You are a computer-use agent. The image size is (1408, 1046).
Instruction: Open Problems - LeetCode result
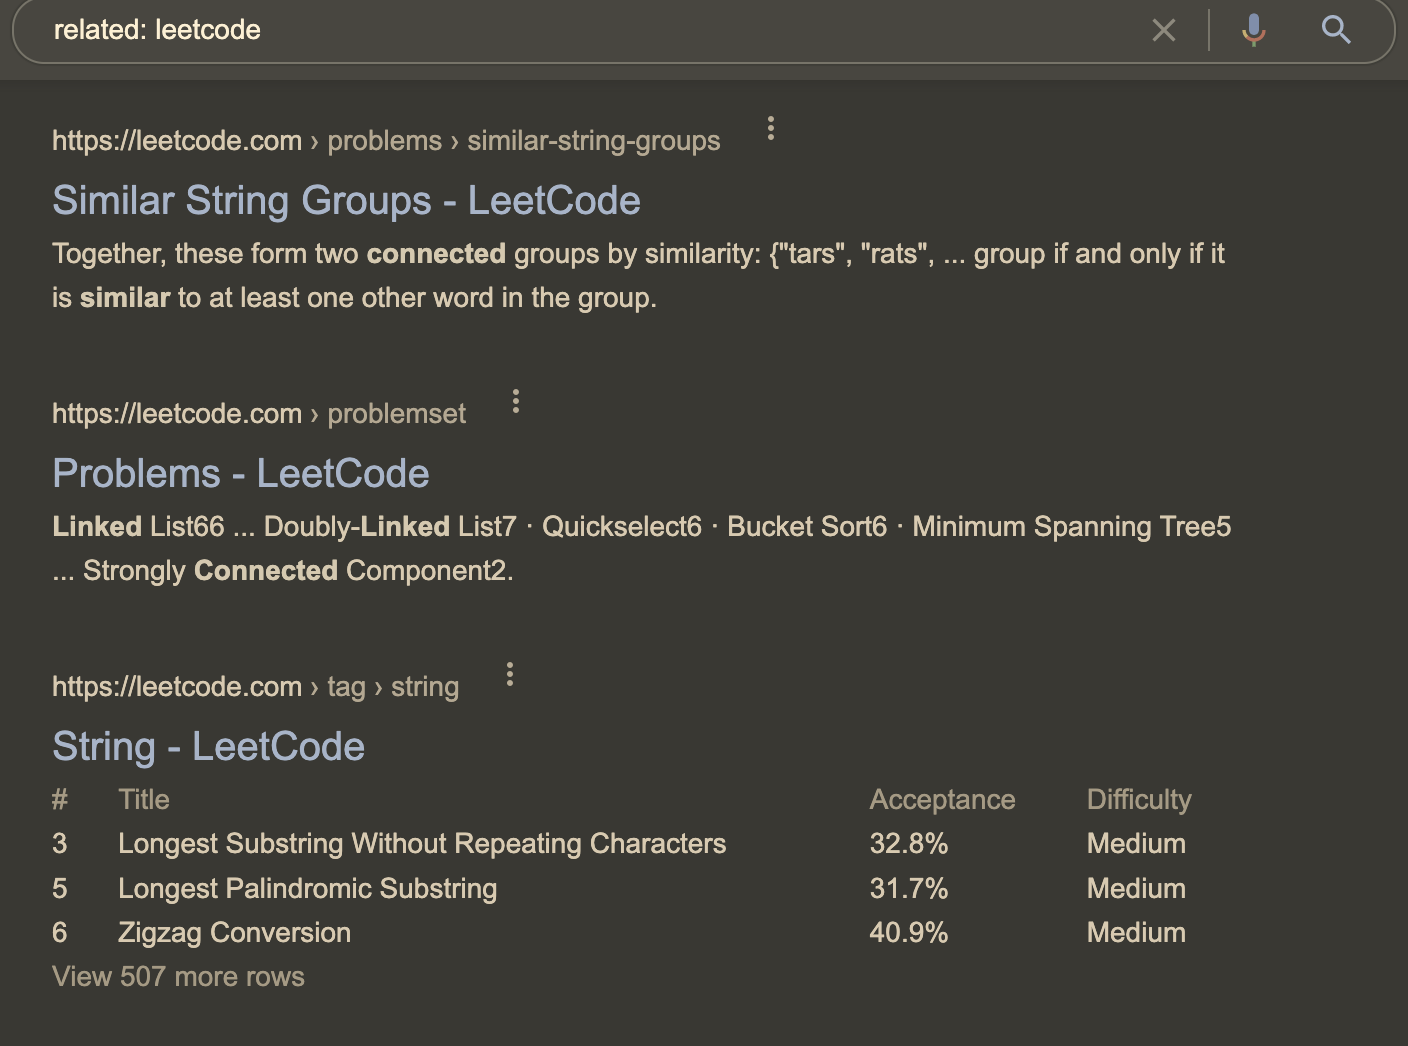[x=241, y=473]
